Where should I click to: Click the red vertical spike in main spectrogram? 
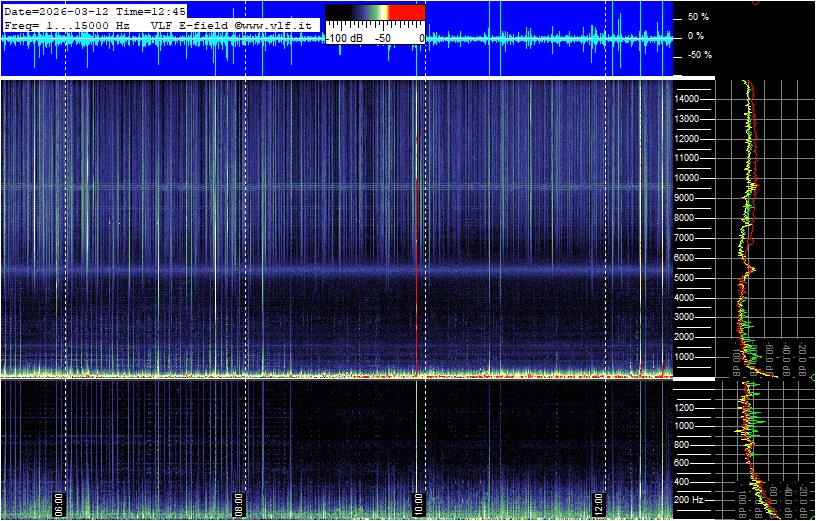click(x=416, y=250)
